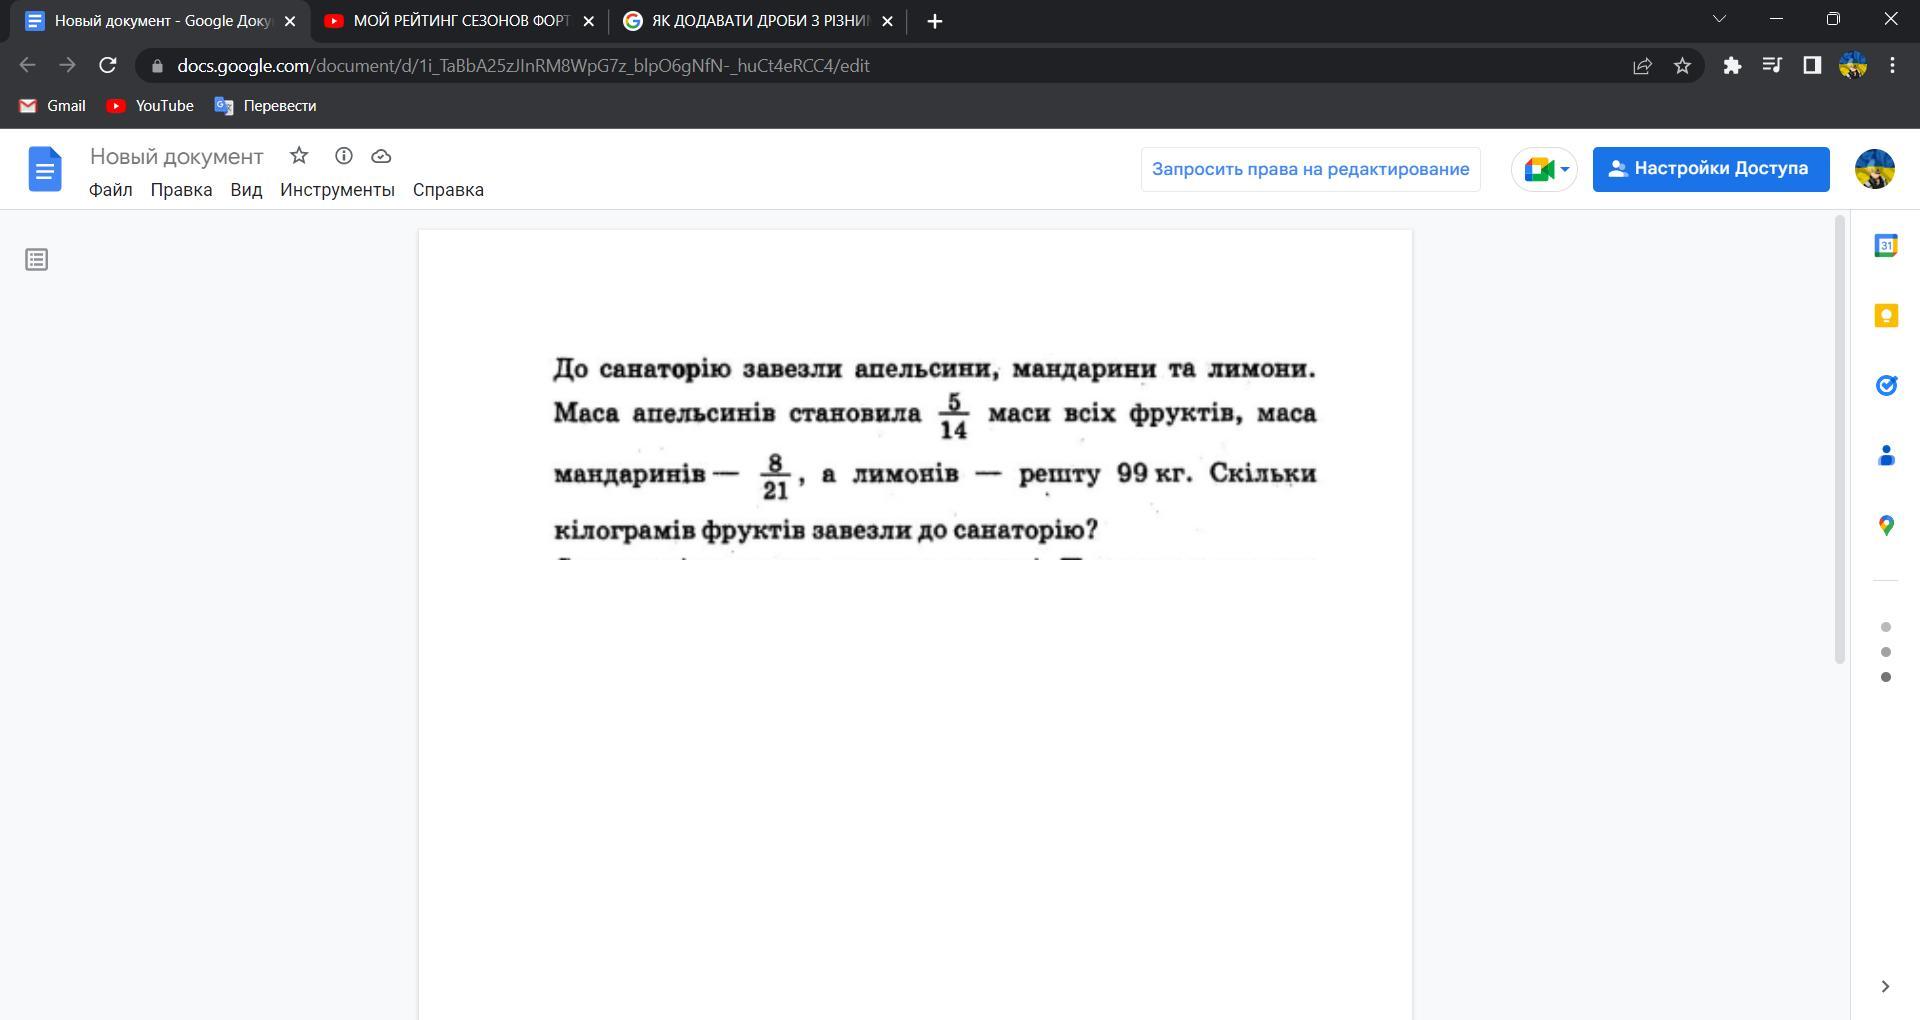Image resolution: width=1920 pixels, height=1020 pixels.
Task: Click the document title "Новый документ"
Action: click(x=177, y=157)
